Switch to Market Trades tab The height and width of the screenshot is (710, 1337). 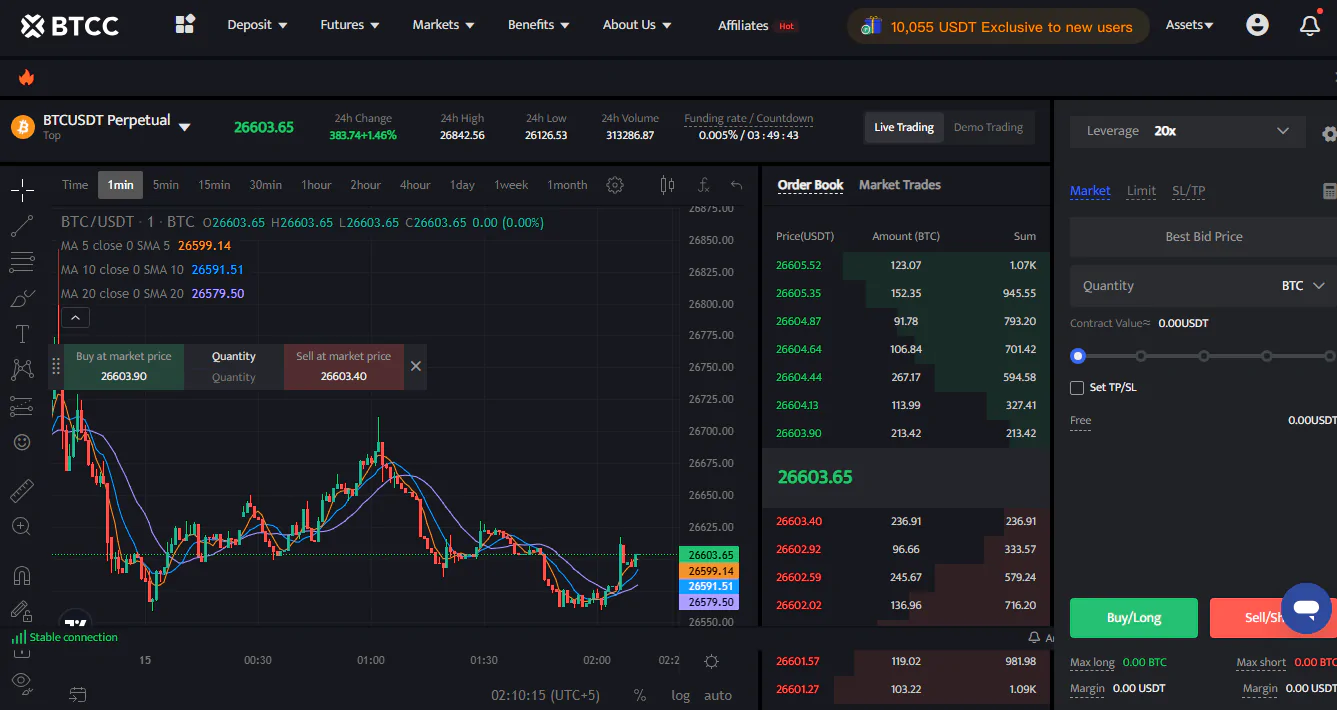click(x=899, y=185)
